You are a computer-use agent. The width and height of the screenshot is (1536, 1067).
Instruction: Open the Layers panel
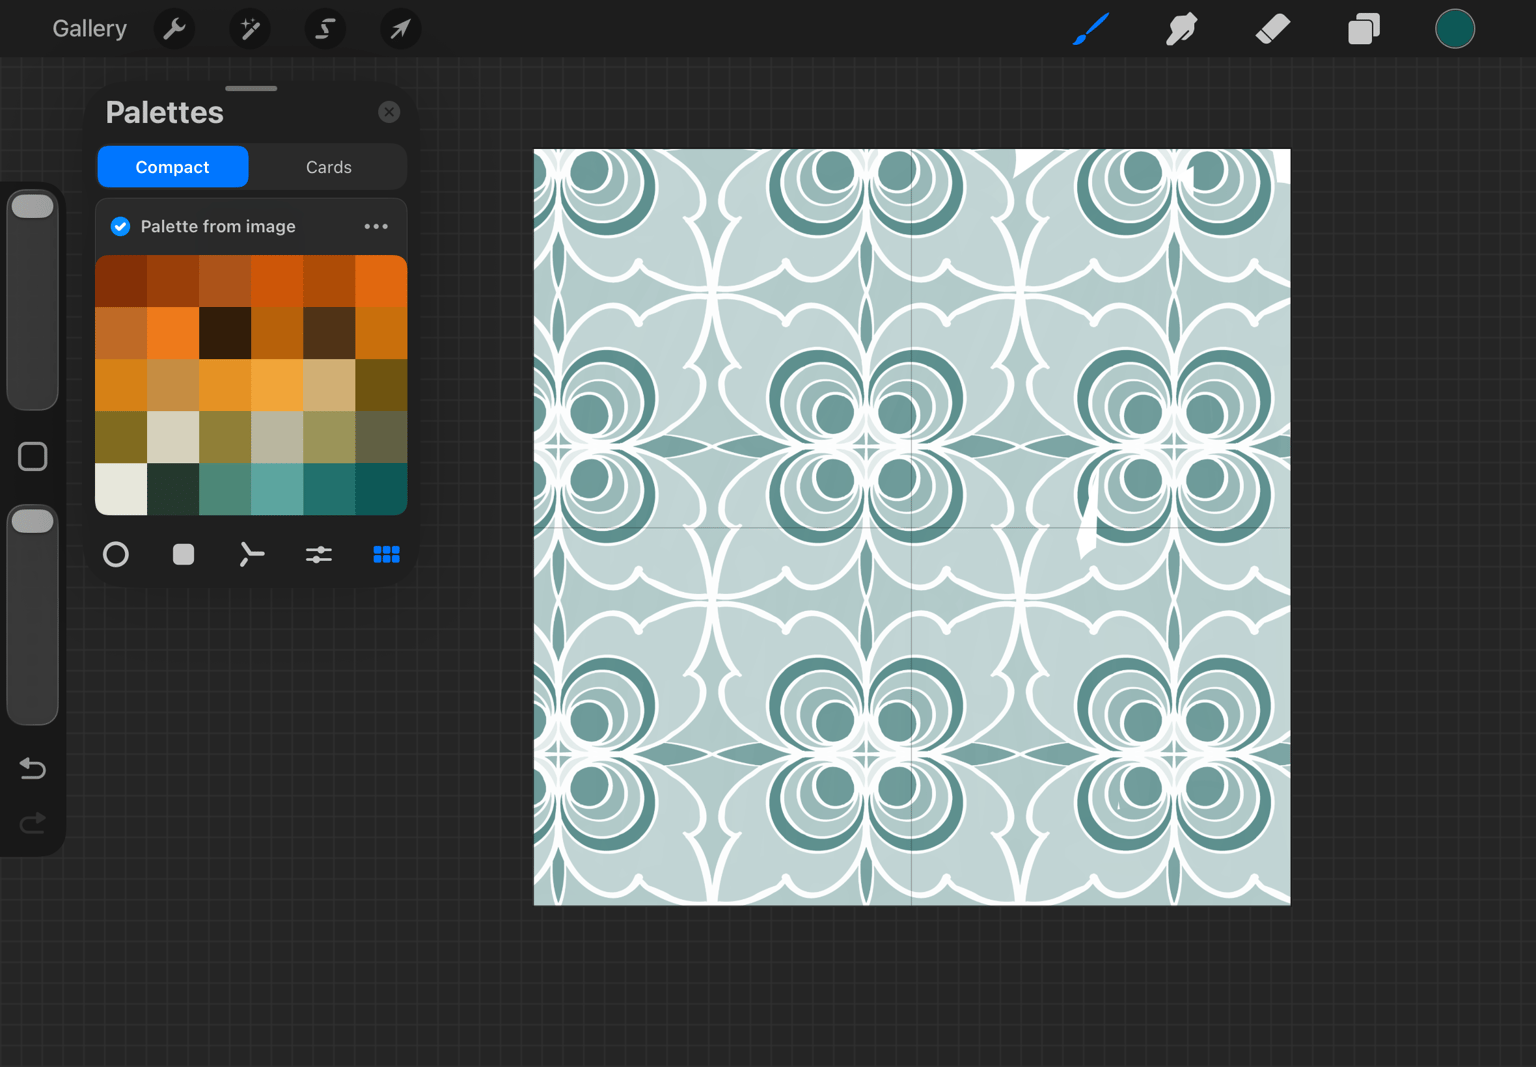point(1363,29)
